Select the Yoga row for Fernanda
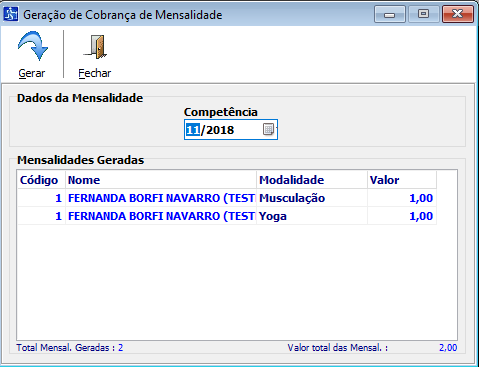480x367 pixels. [227, 216]
